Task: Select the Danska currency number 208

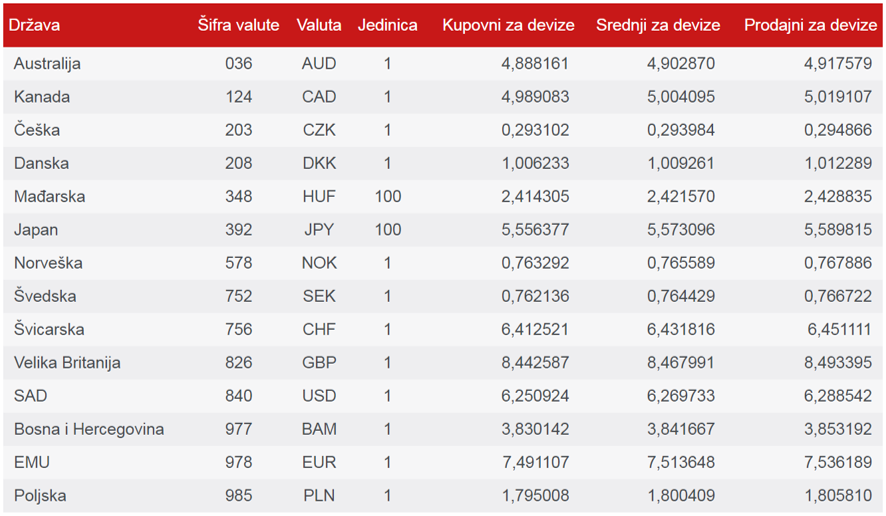Action: coord(238,163)
